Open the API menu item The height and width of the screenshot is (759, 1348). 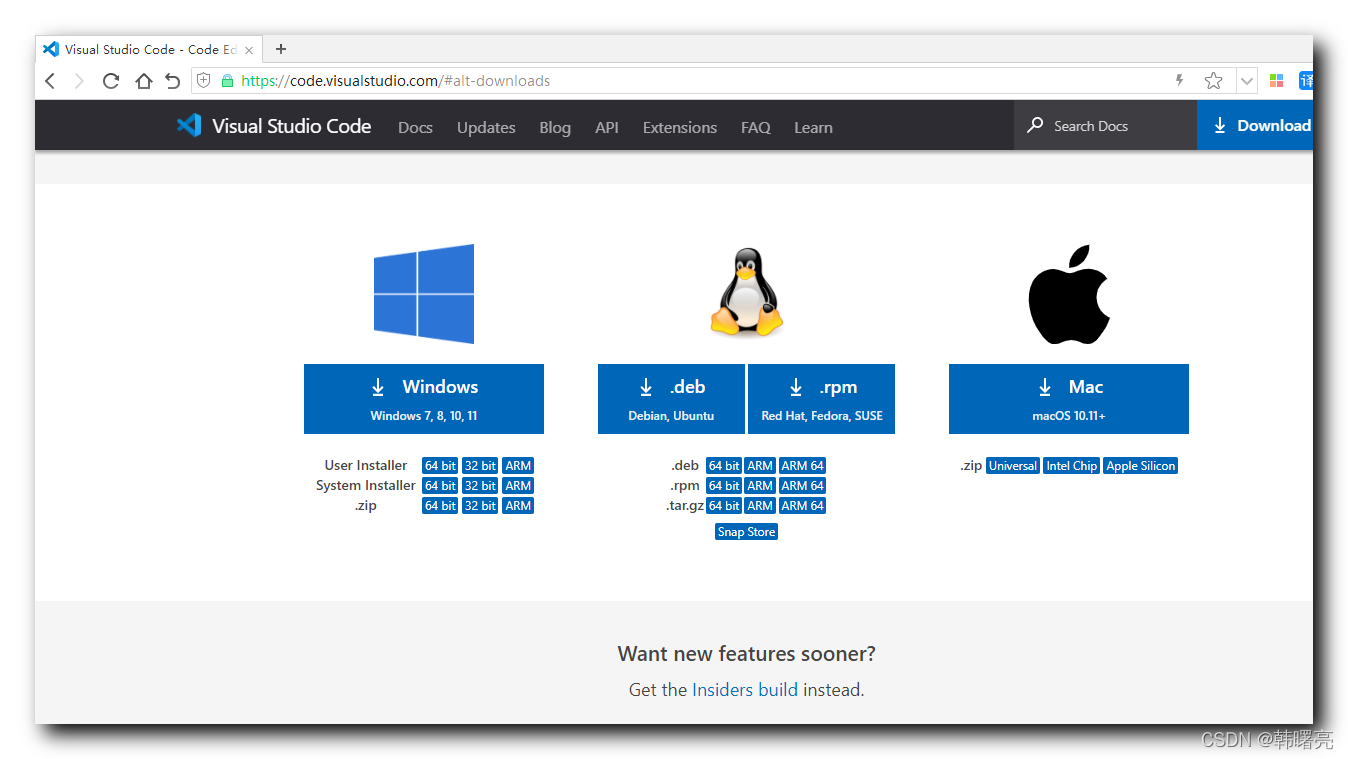click(607, 127)
